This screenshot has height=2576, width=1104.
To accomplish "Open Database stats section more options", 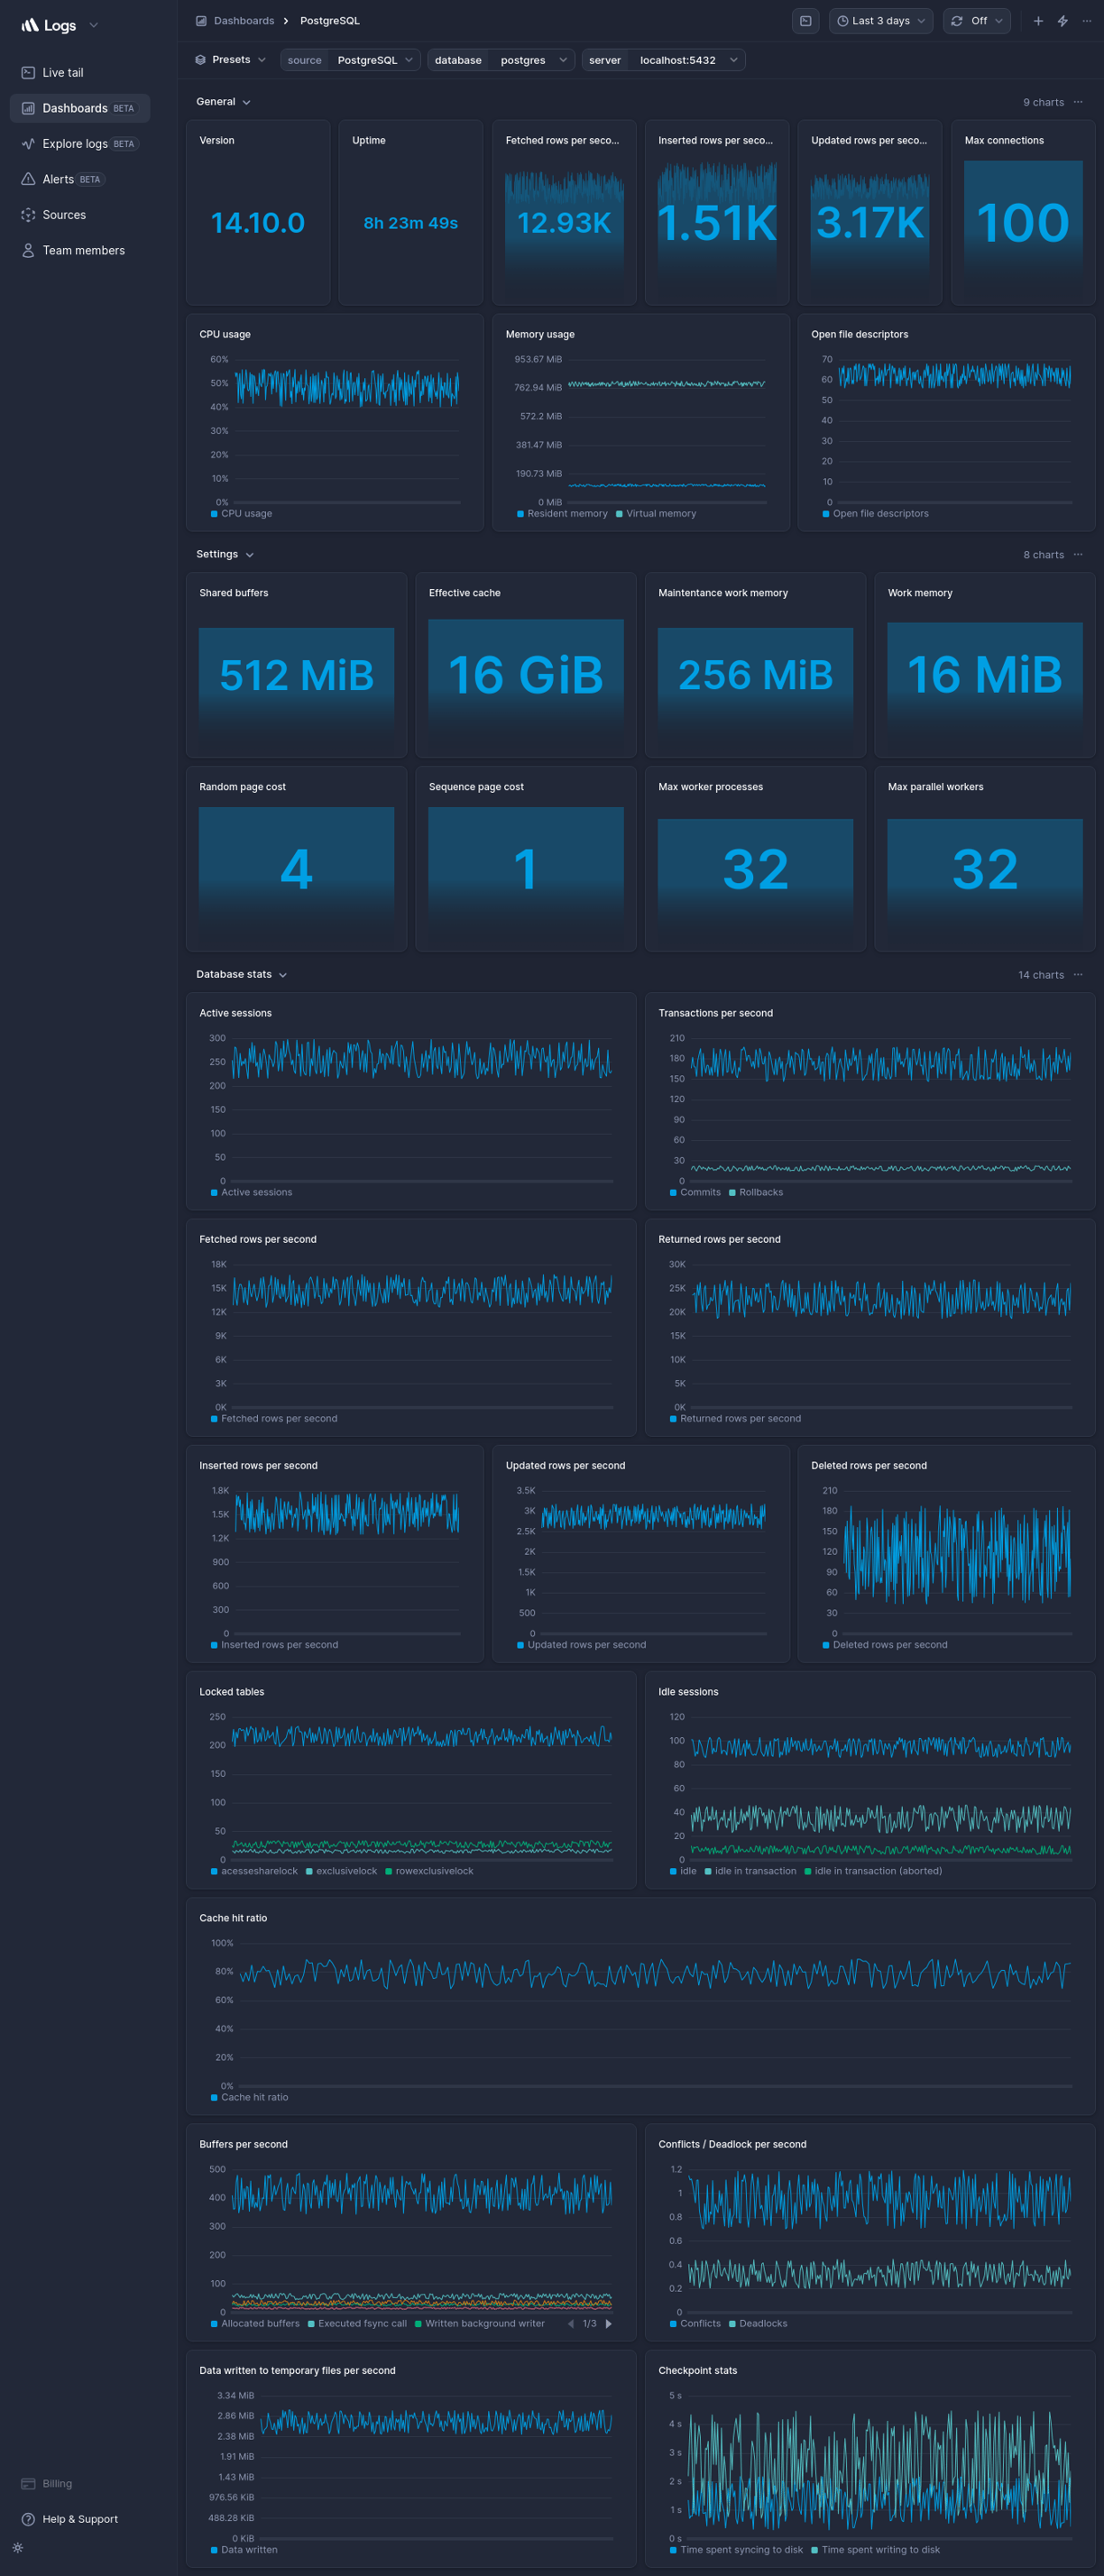I will [1078, 974].
